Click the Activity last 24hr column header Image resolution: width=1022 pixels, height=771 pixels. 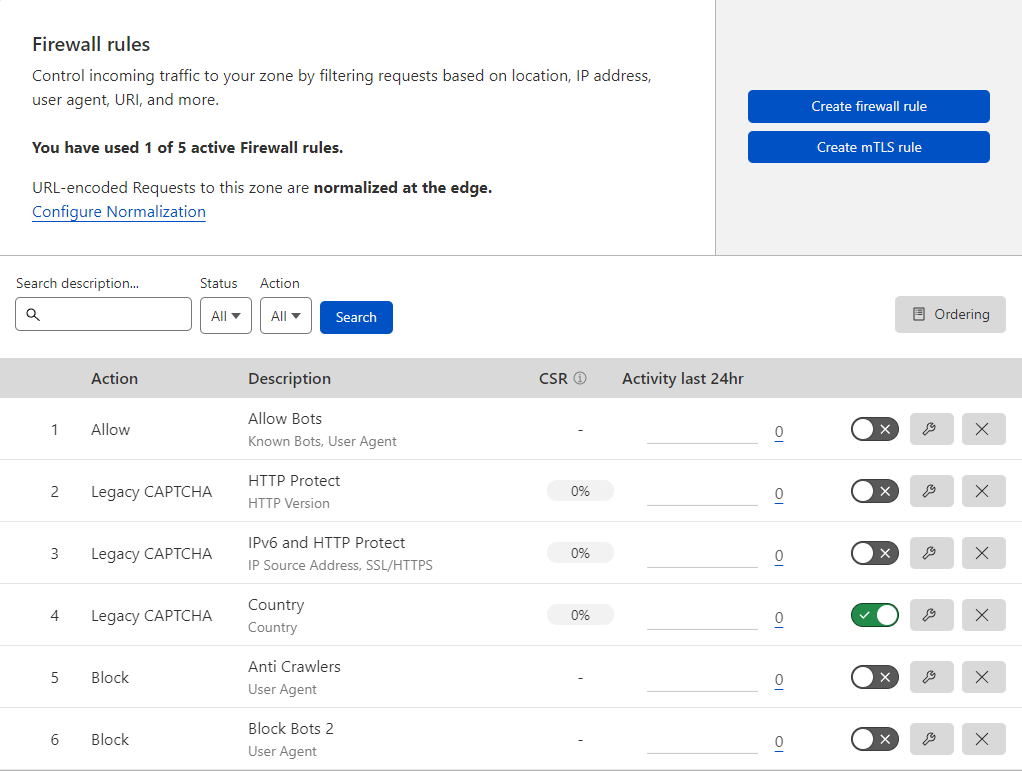tap(682, 379)
